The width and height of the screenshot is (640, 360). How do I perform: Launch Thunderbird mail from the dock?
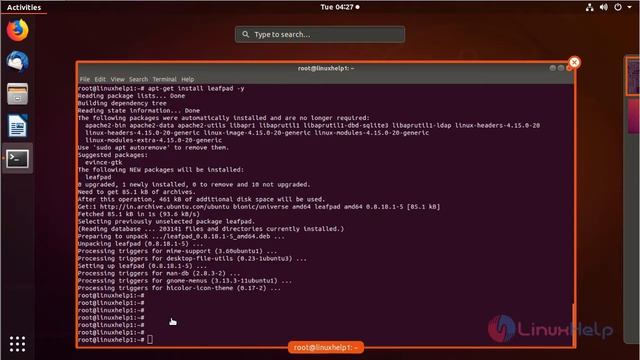point(18,62)
